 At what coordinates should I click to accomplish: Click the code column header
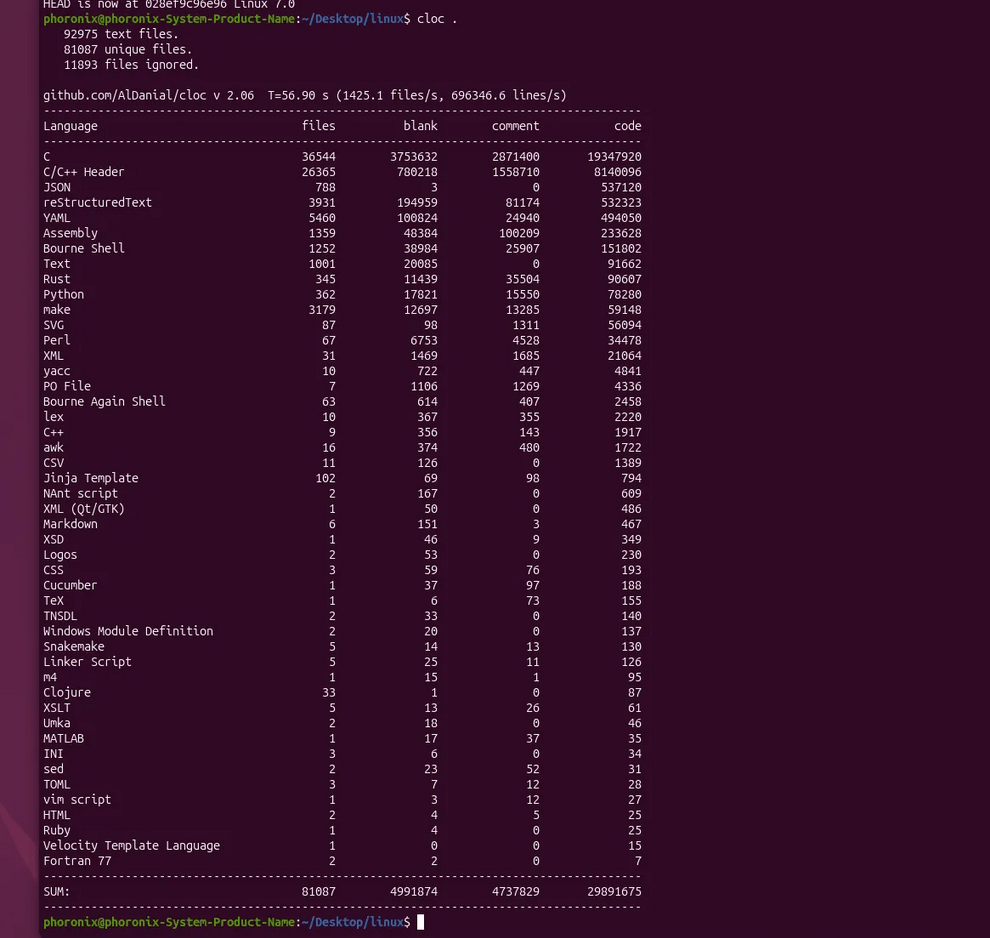(x=628, y=125)
